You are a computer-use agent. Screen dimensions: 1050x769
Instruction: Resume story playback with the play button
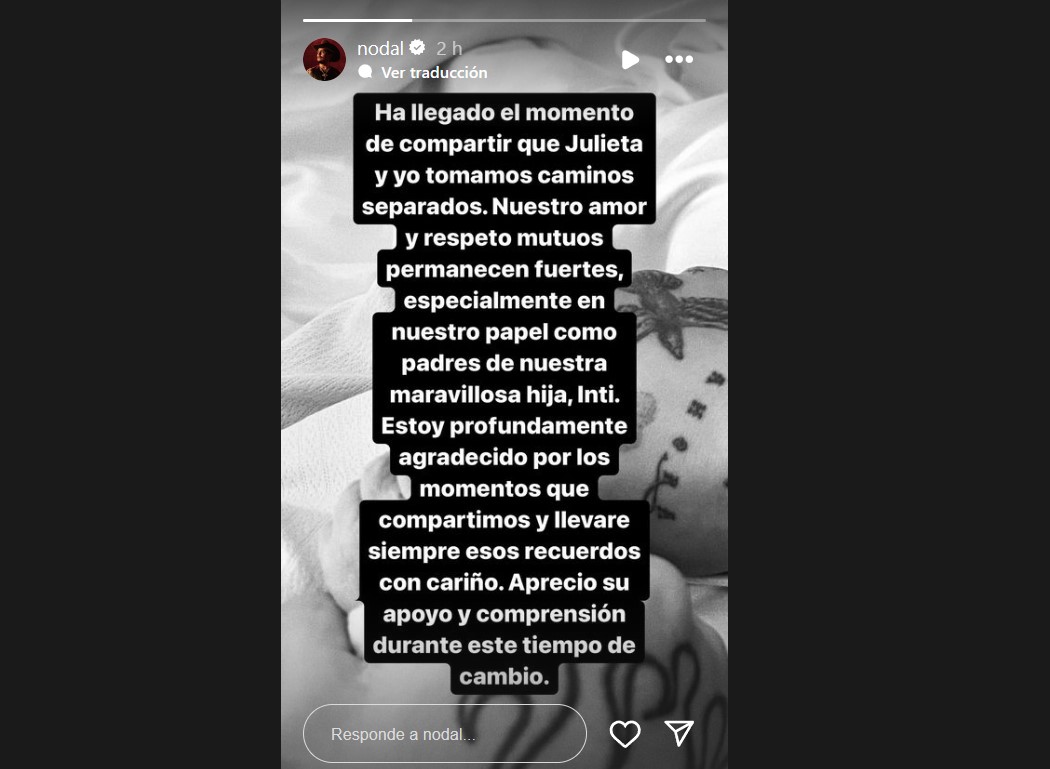pos(629,60)
